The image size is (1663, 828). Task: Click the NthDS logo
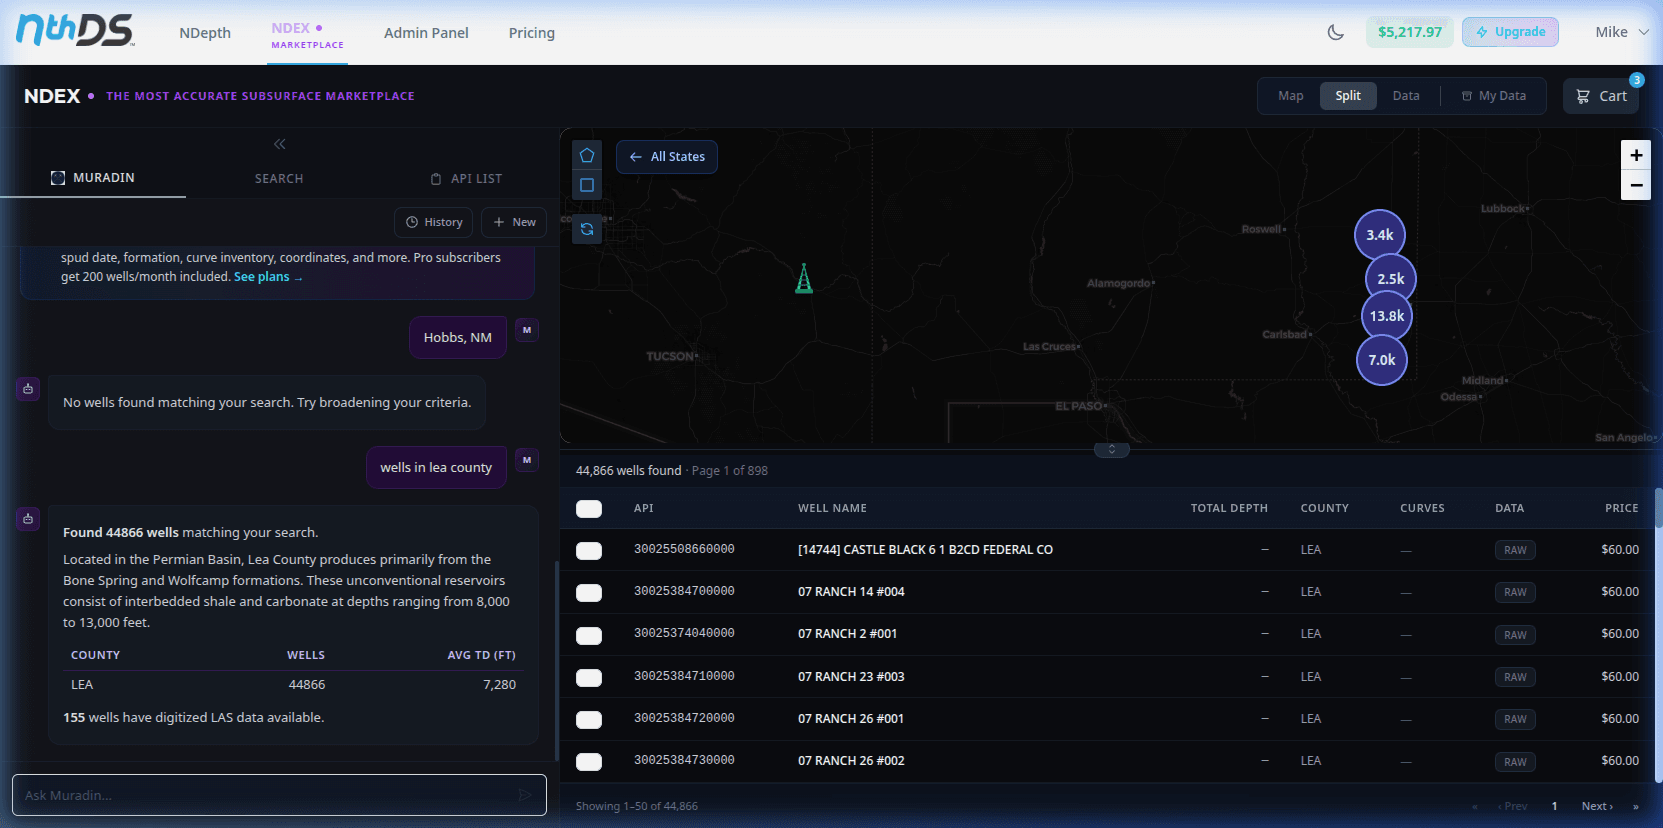(75, 31)
